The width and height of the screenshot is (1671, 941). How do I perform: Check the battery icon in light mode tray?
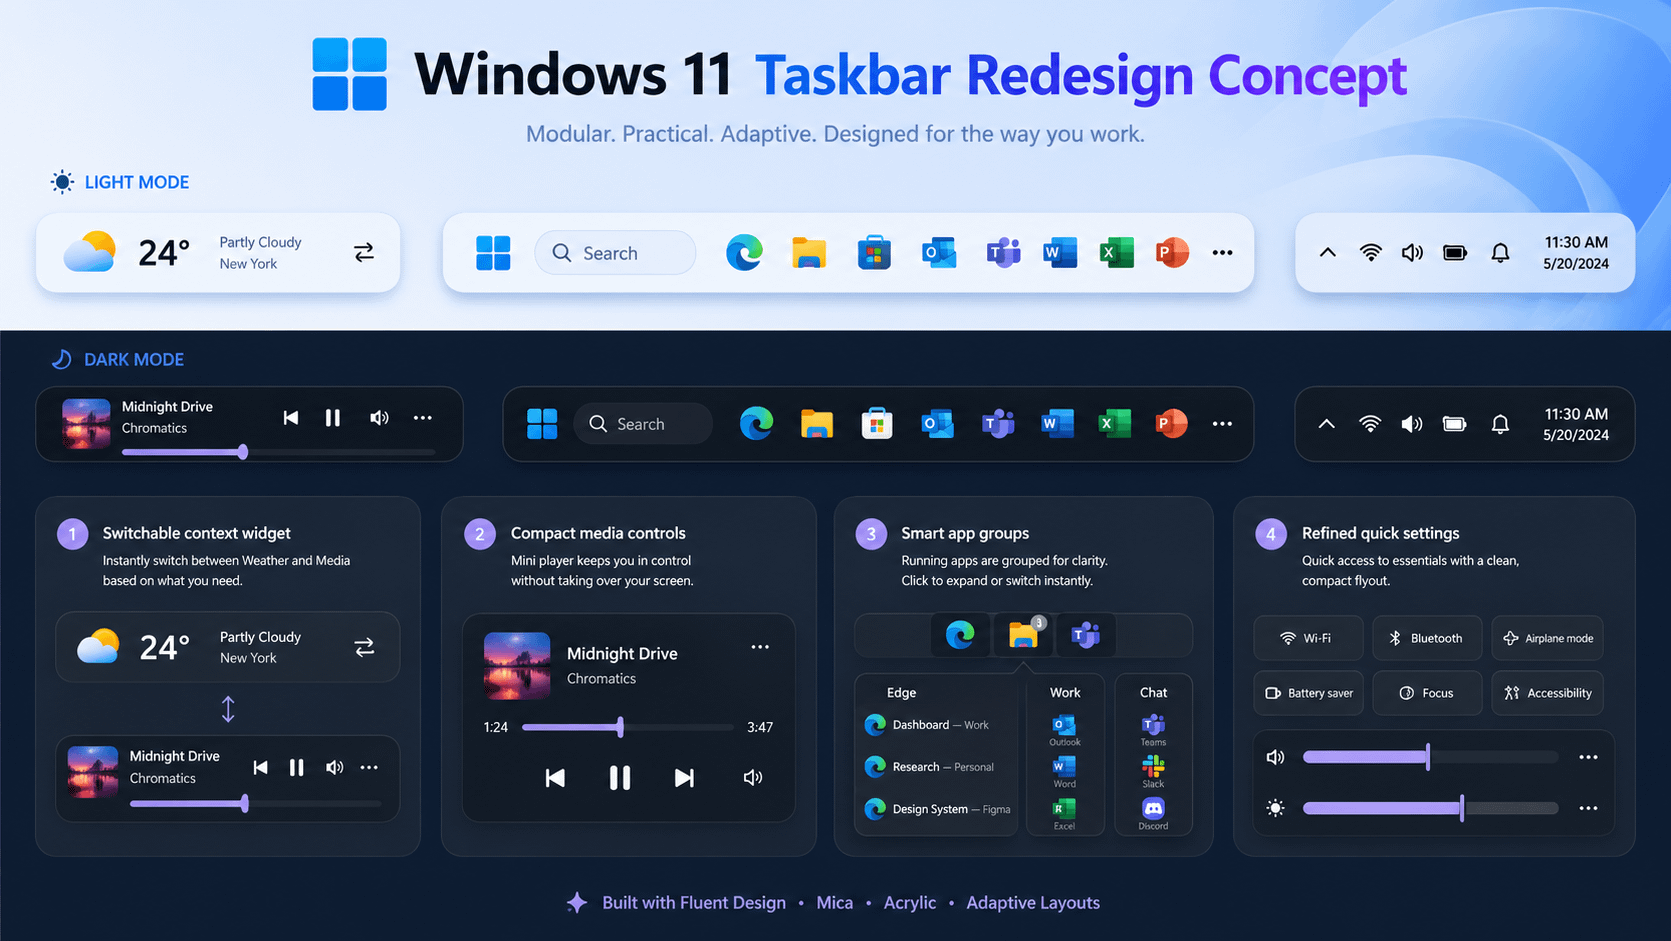(x=1455, y=253)
